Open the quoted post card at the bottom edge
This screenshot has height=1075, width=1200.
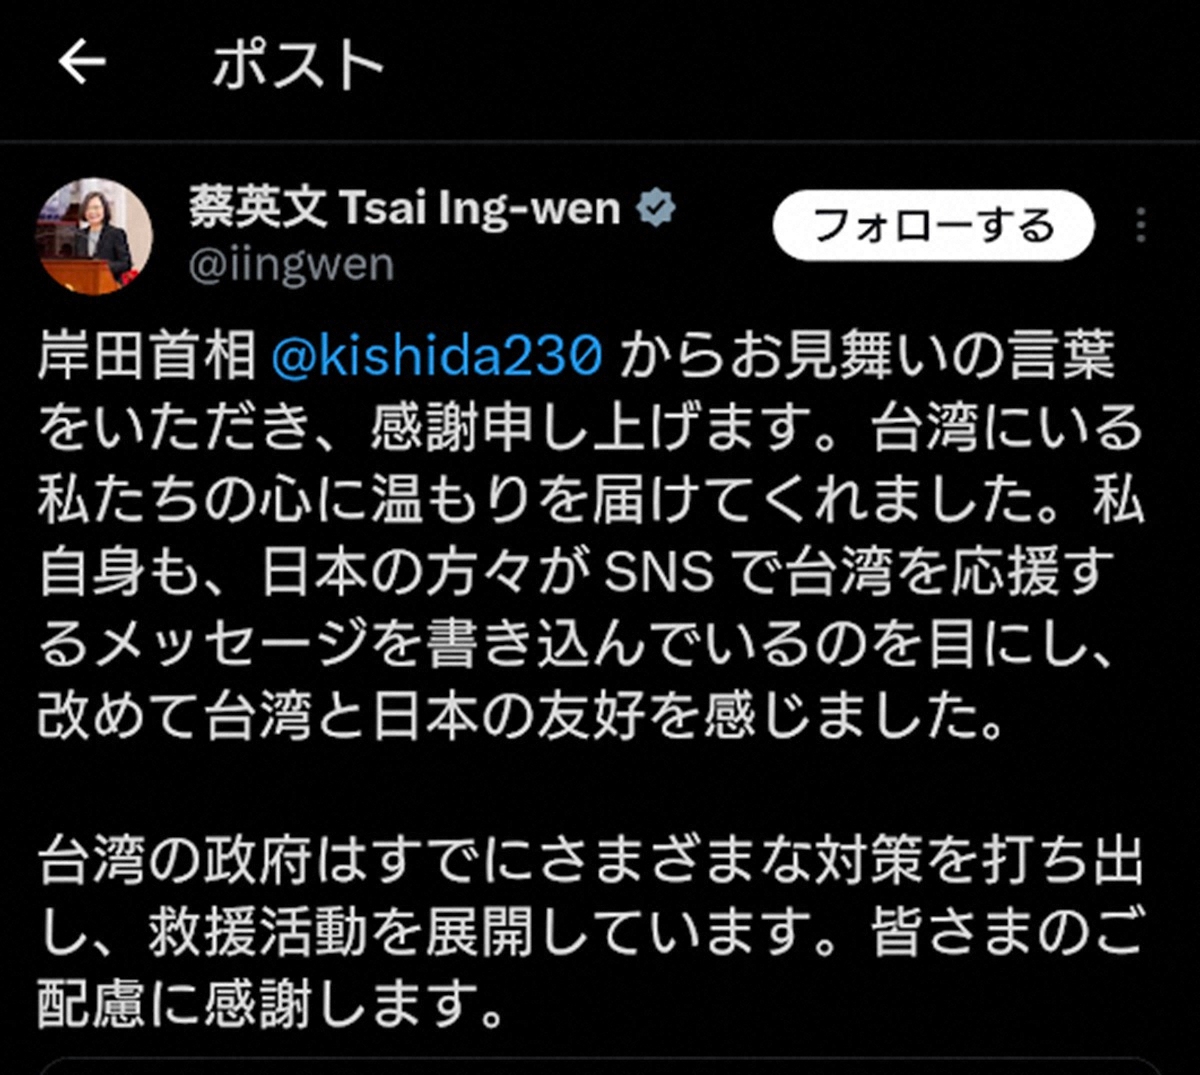(600, 1067)
